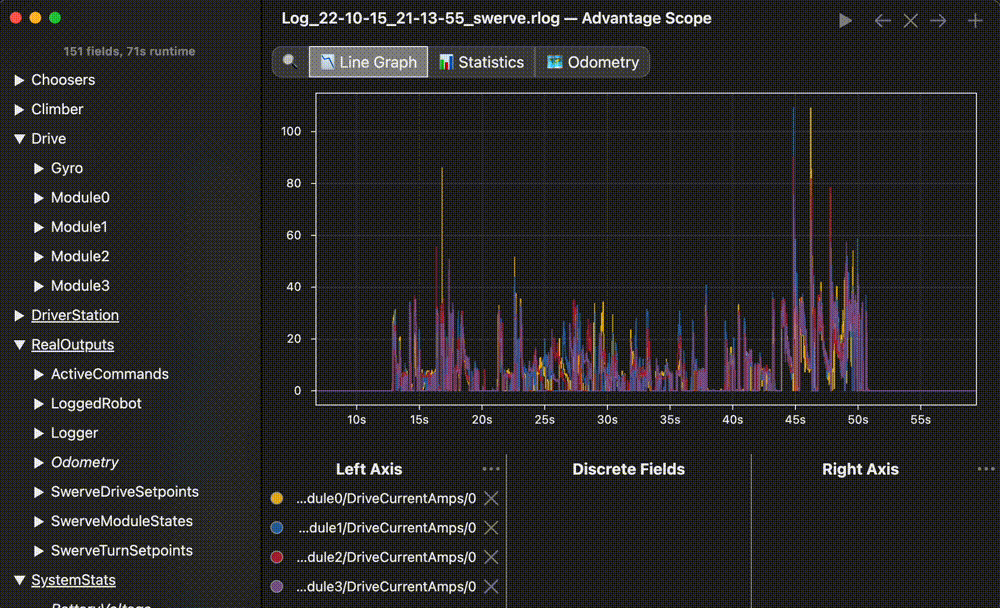This screenshot has width=1000, height=608.
Task: Remove Module3 DriveCurrentAmps from the Left Axis
Action: [x=491, y=587]
